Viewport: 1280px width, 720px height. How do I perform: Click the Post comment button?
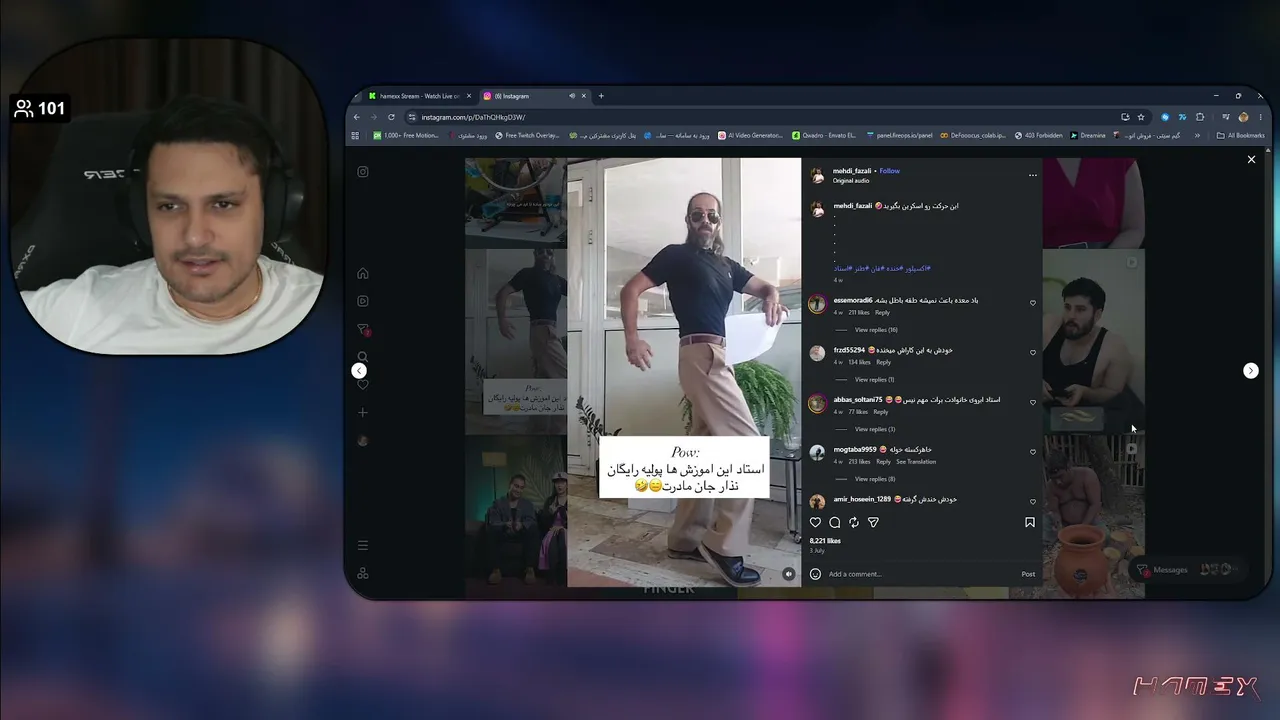tap(1028, 574)
